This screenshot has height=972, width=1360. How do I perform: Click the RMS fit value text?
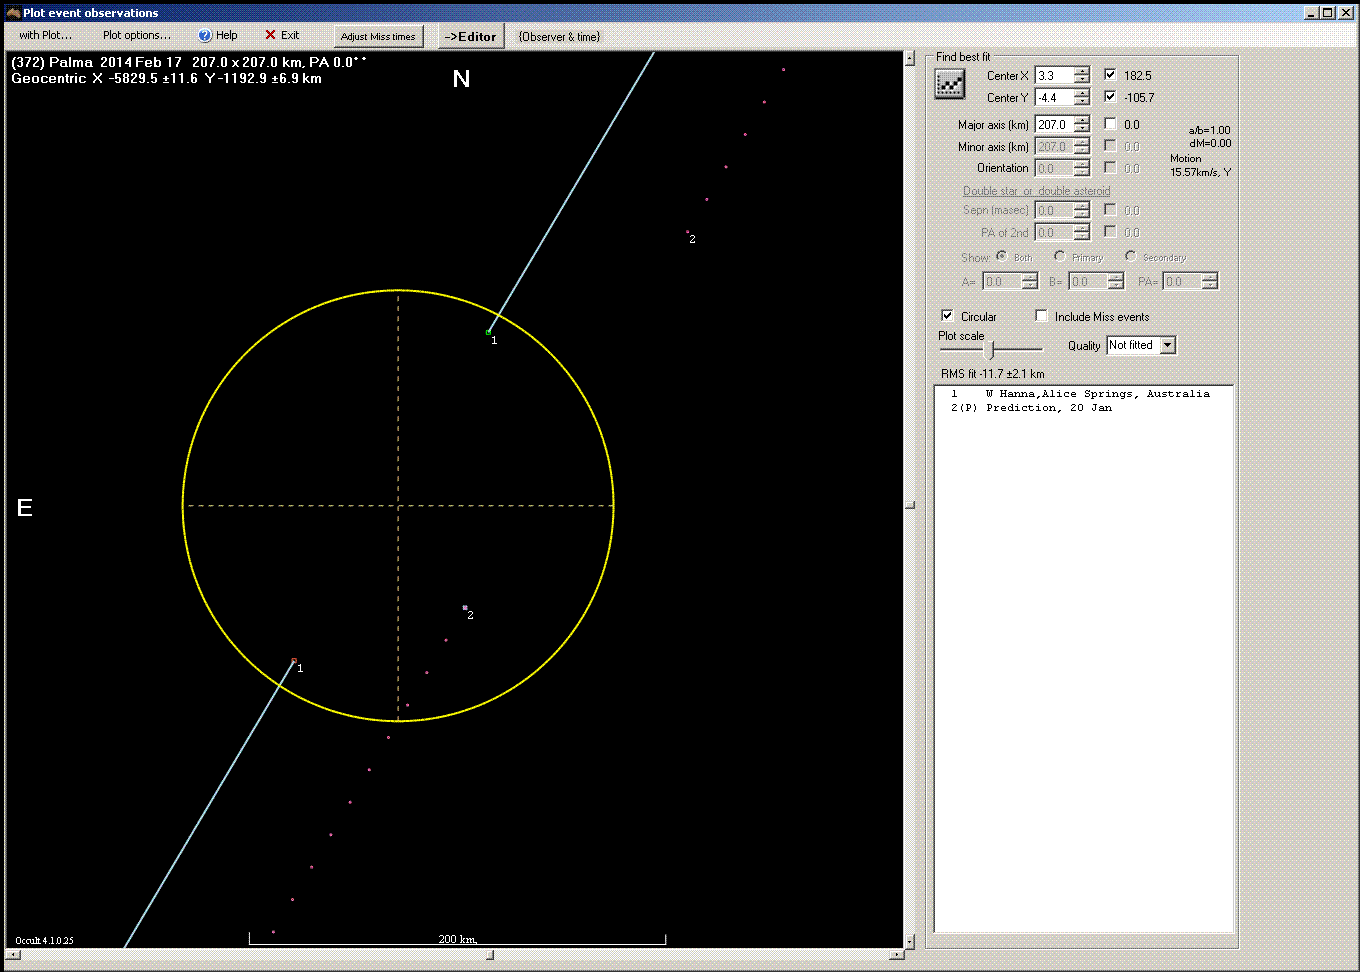point(992,374)
